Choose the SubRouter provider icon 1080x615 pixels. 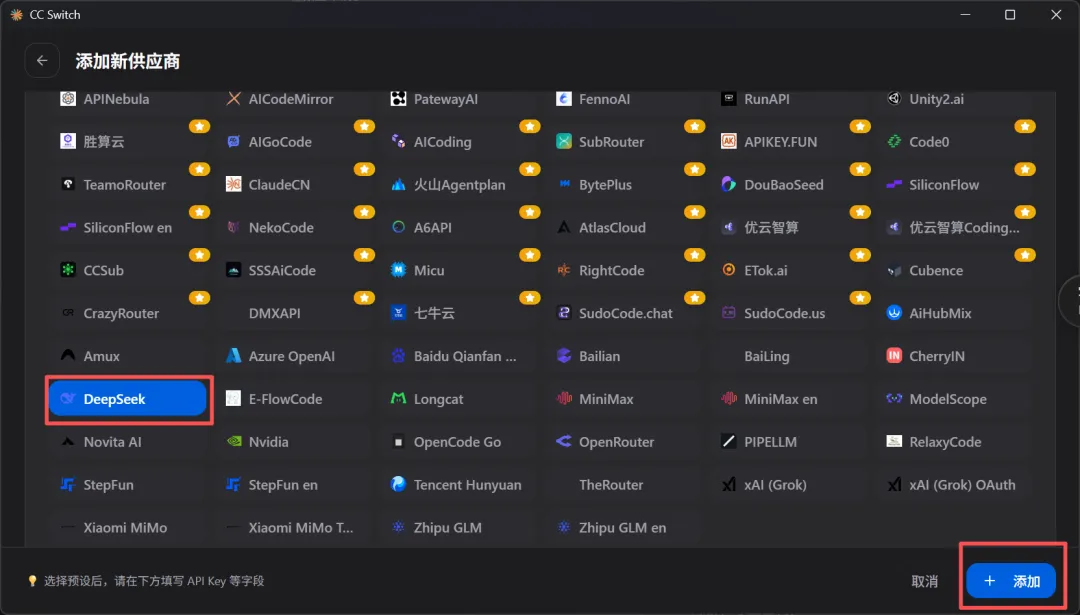click(x=563, y=141)
